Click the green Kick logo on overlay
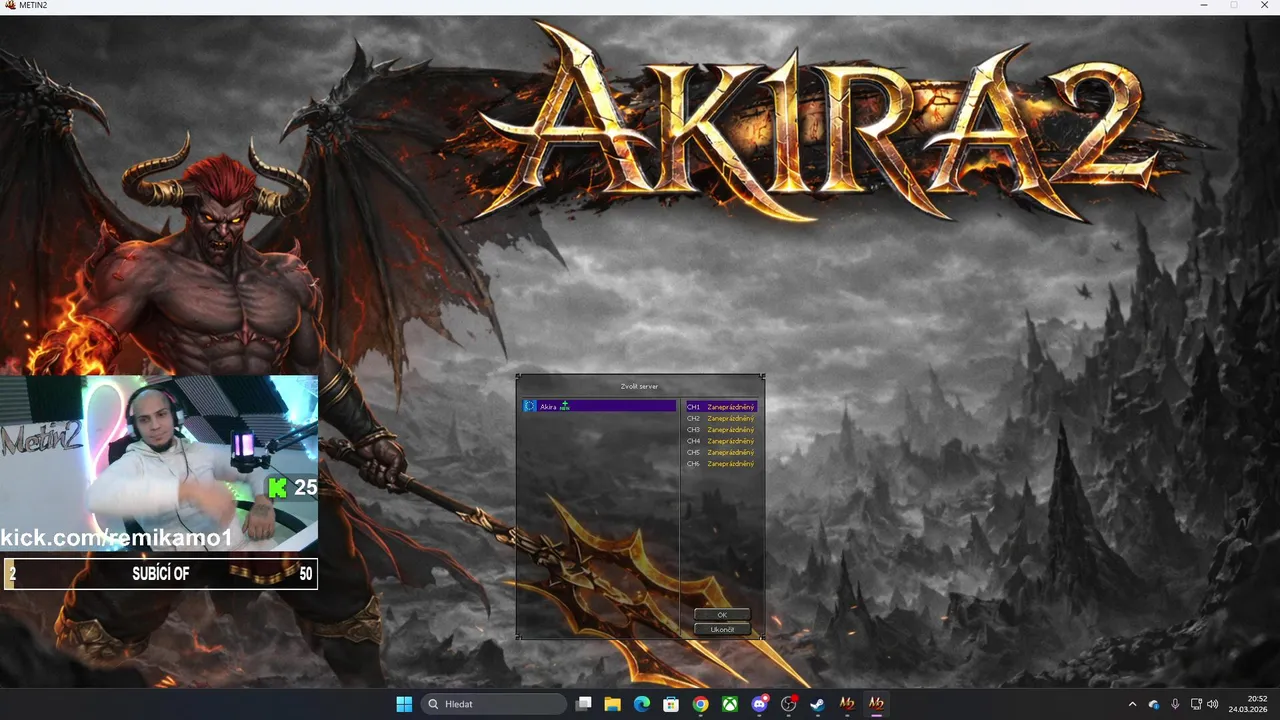This screenshot has height=720, width=1280. 278,487
